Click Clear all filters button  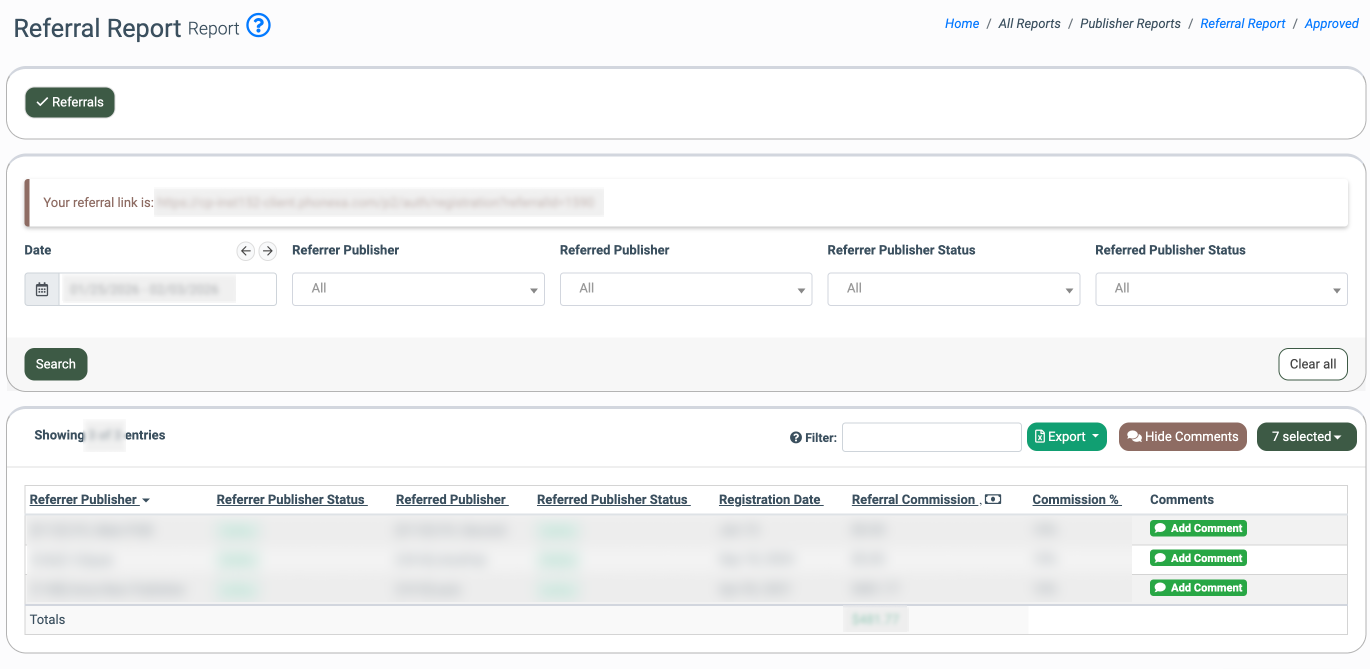click(x=1312, y=364)
